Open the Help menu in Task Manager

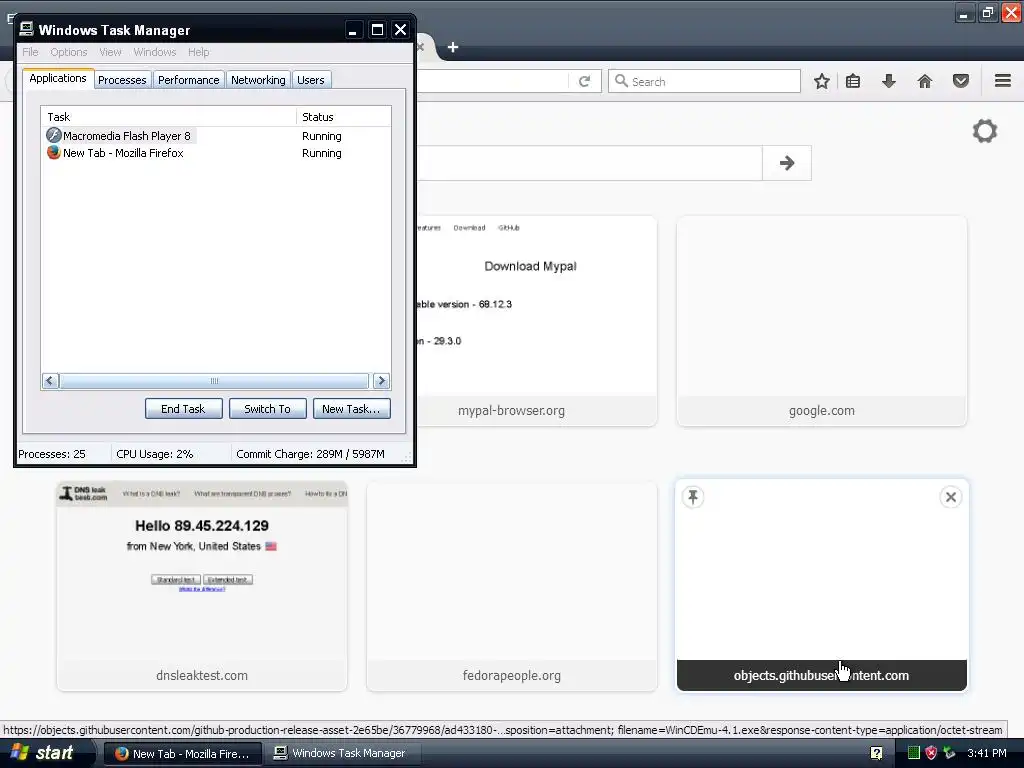point(199,52)
